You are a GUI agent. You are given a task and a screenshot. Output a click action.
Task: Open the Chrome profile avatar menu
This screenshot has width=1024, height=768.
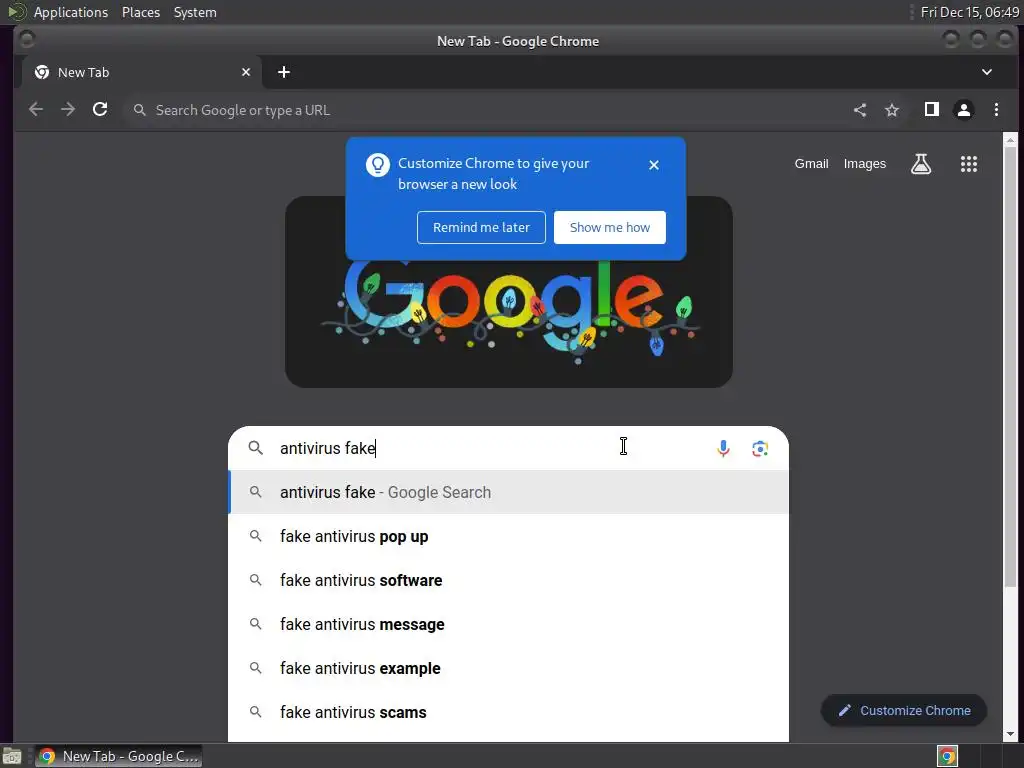coord(964,110)
